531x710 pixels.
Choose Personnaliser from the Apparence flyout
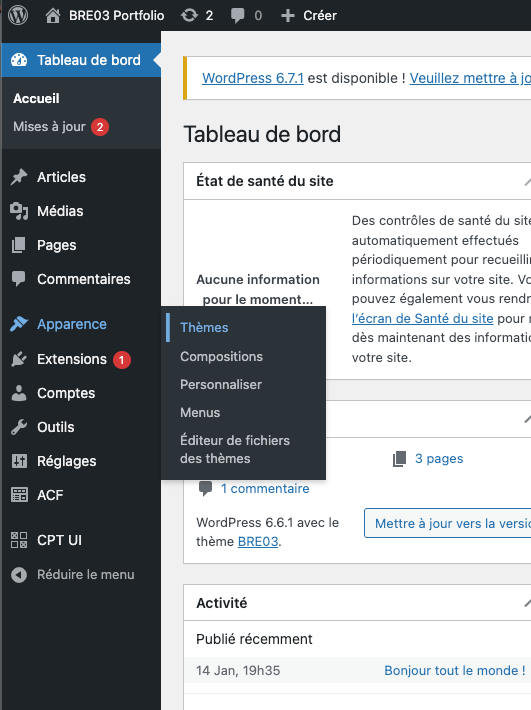(x=221, y=384)
